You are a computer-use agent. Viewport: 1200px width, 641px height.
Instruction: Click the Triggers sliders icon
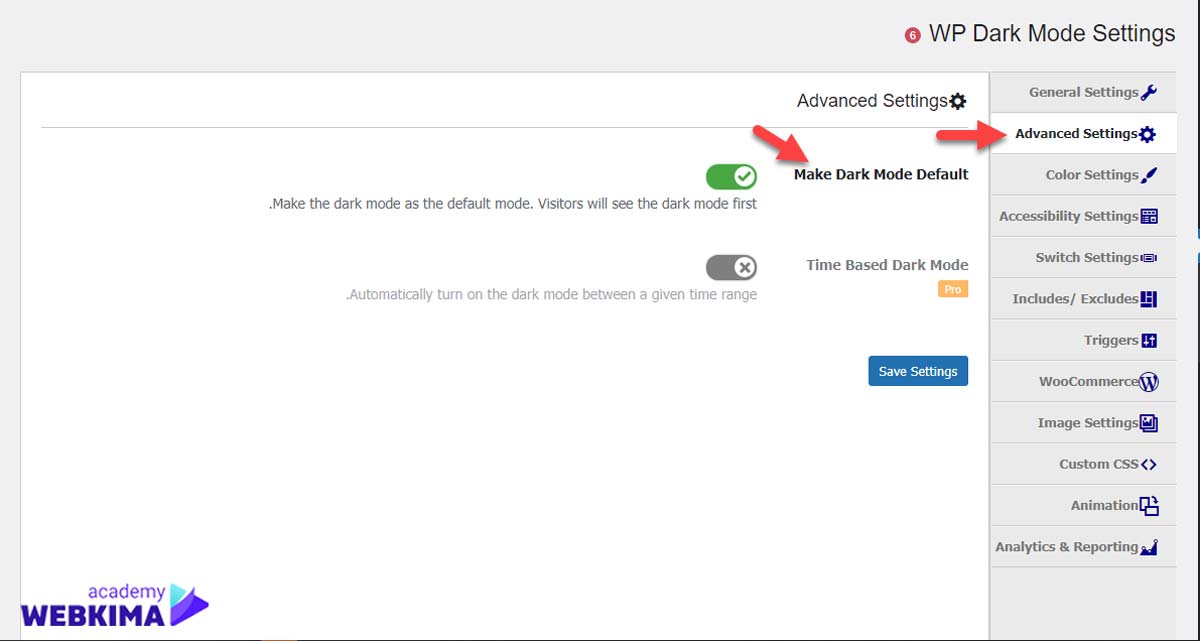[x=1149, y=340]
